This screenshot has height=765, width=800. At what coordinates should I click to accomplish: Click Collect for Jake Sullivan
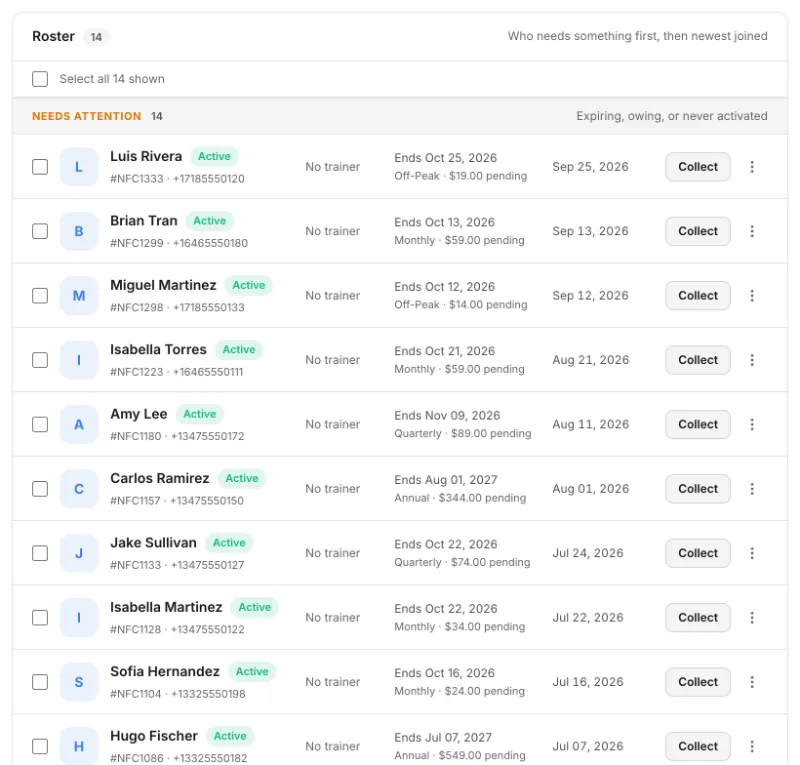point(697,553)
